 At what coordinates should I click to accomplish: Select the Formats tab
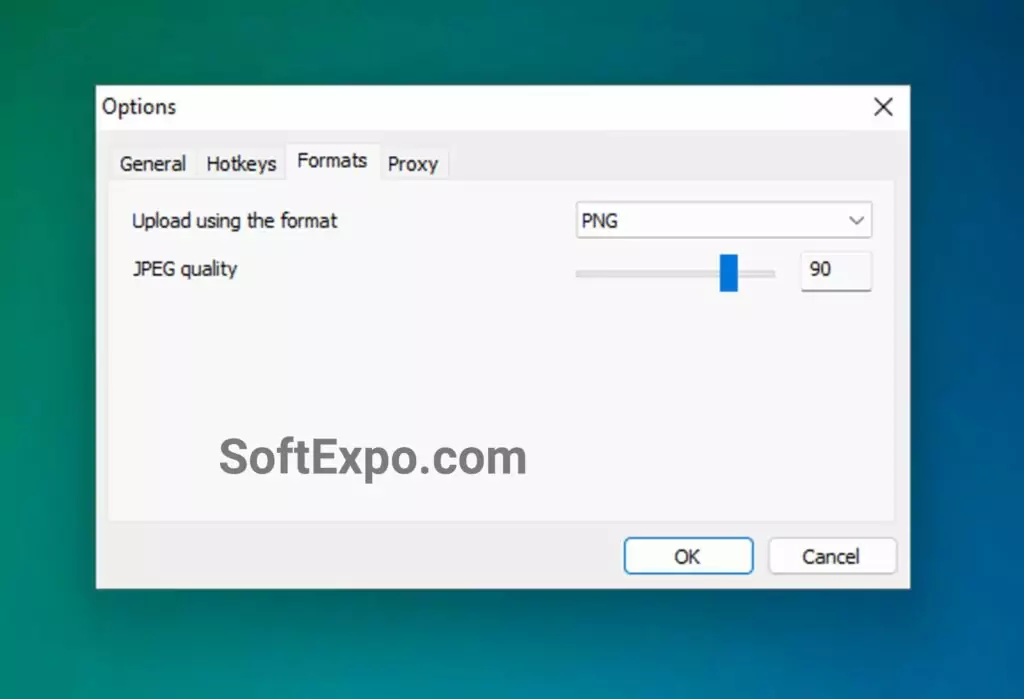tap(331, 160)
